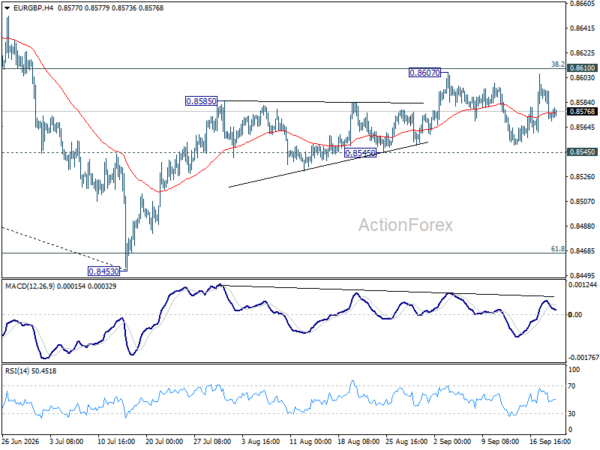The width and height of the screenshot is (600, 450).
Task: Click the 16 Sep 16:00 time label
Action: 550,441
